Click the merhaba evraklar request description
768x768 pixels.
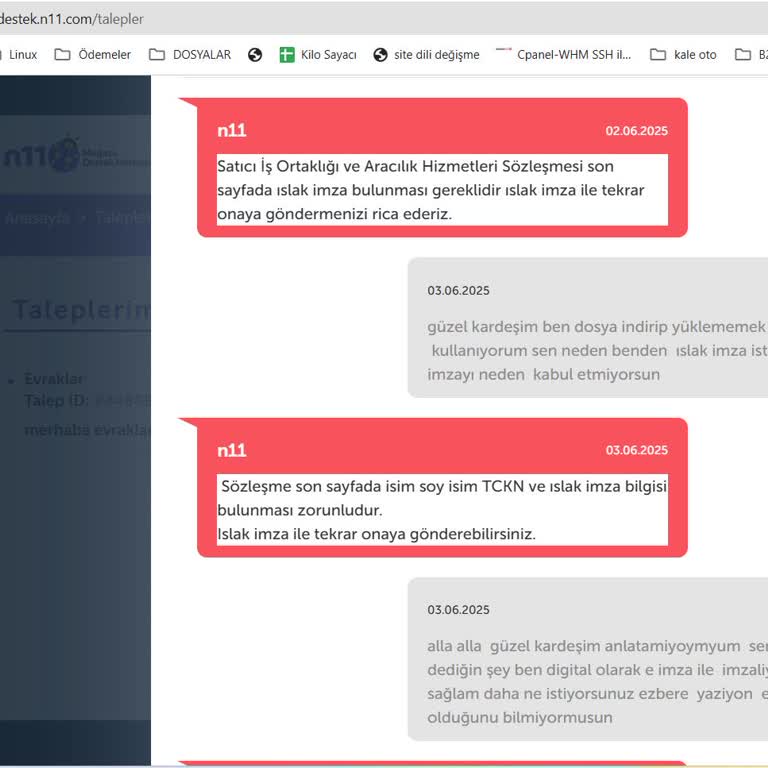point(87,430)
